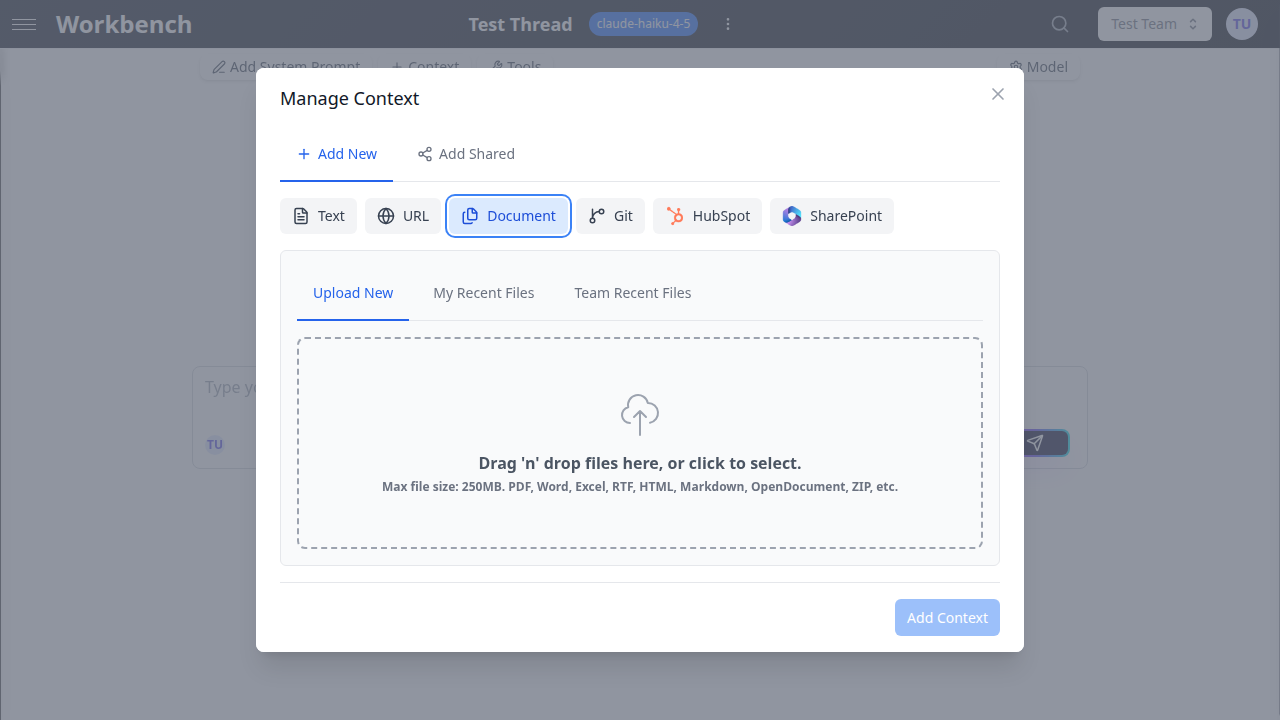
Task: Click the file drop zone to select files
Action: click(640, 443)
